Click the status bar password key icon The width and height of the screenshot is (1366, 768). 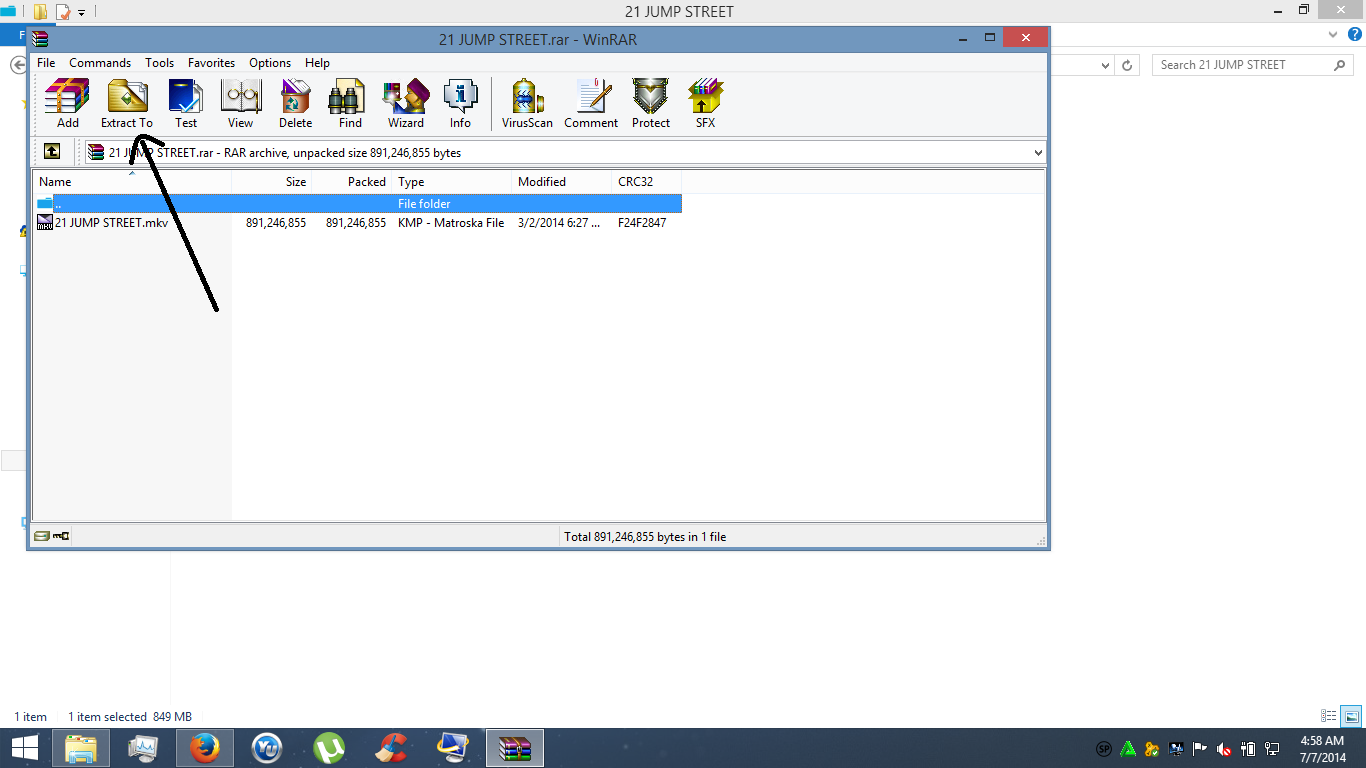(61, 537)
